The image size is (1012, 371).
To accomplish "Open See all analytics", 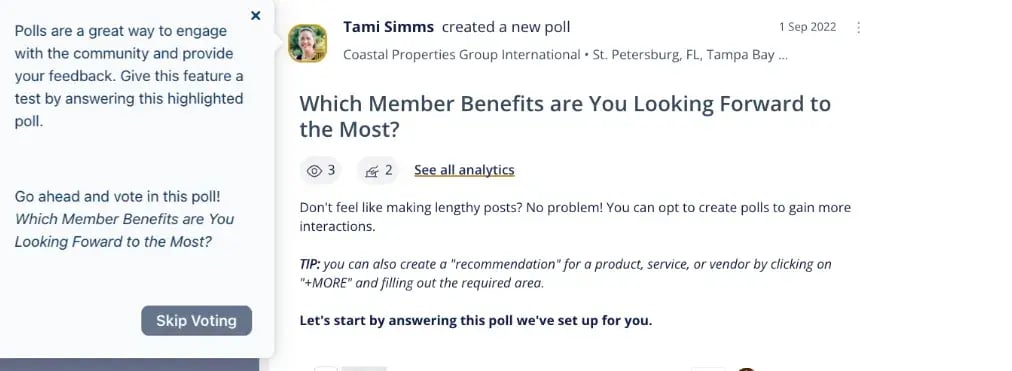I will click(464, 170).
